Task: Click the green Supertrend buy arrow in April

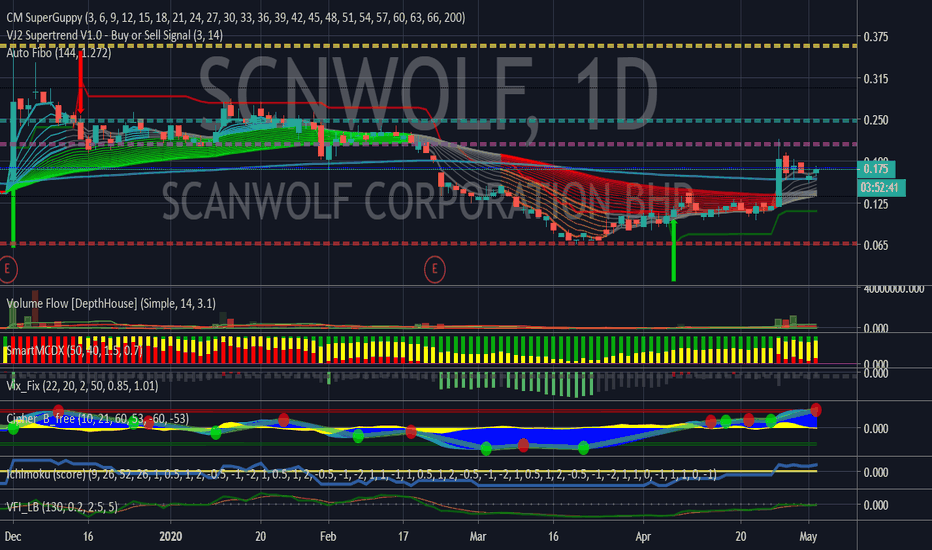Action: point(673,250)
